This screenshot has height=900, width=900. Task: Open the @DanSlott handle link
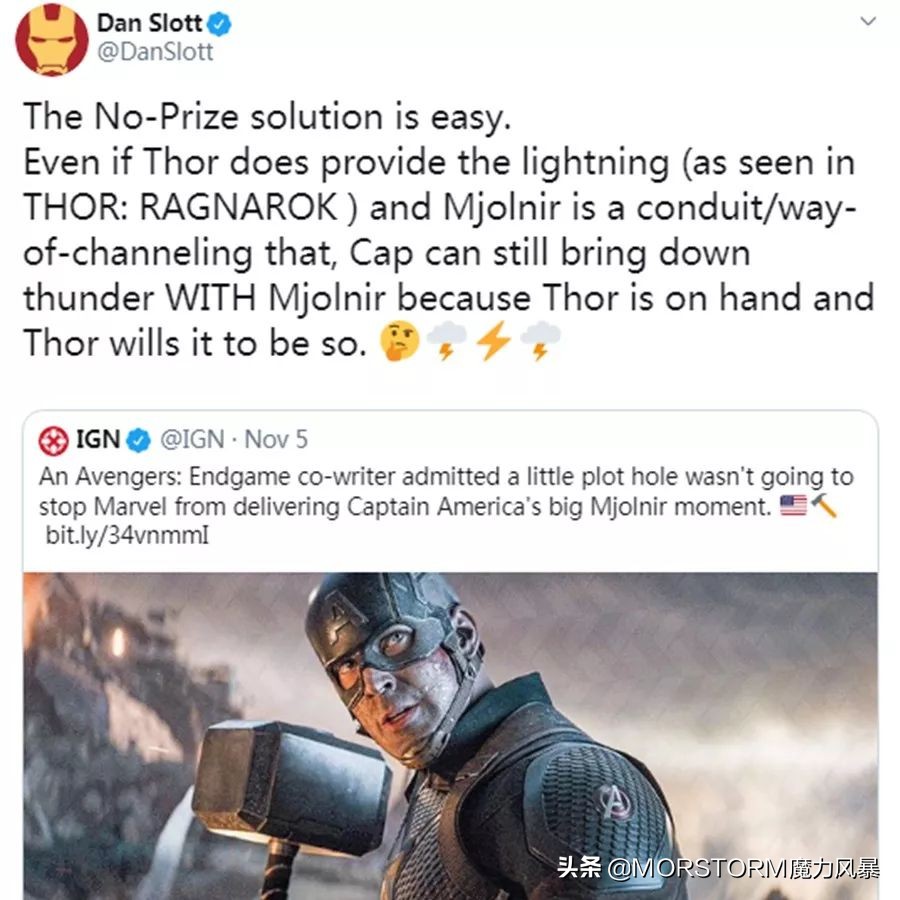[155, 52]
